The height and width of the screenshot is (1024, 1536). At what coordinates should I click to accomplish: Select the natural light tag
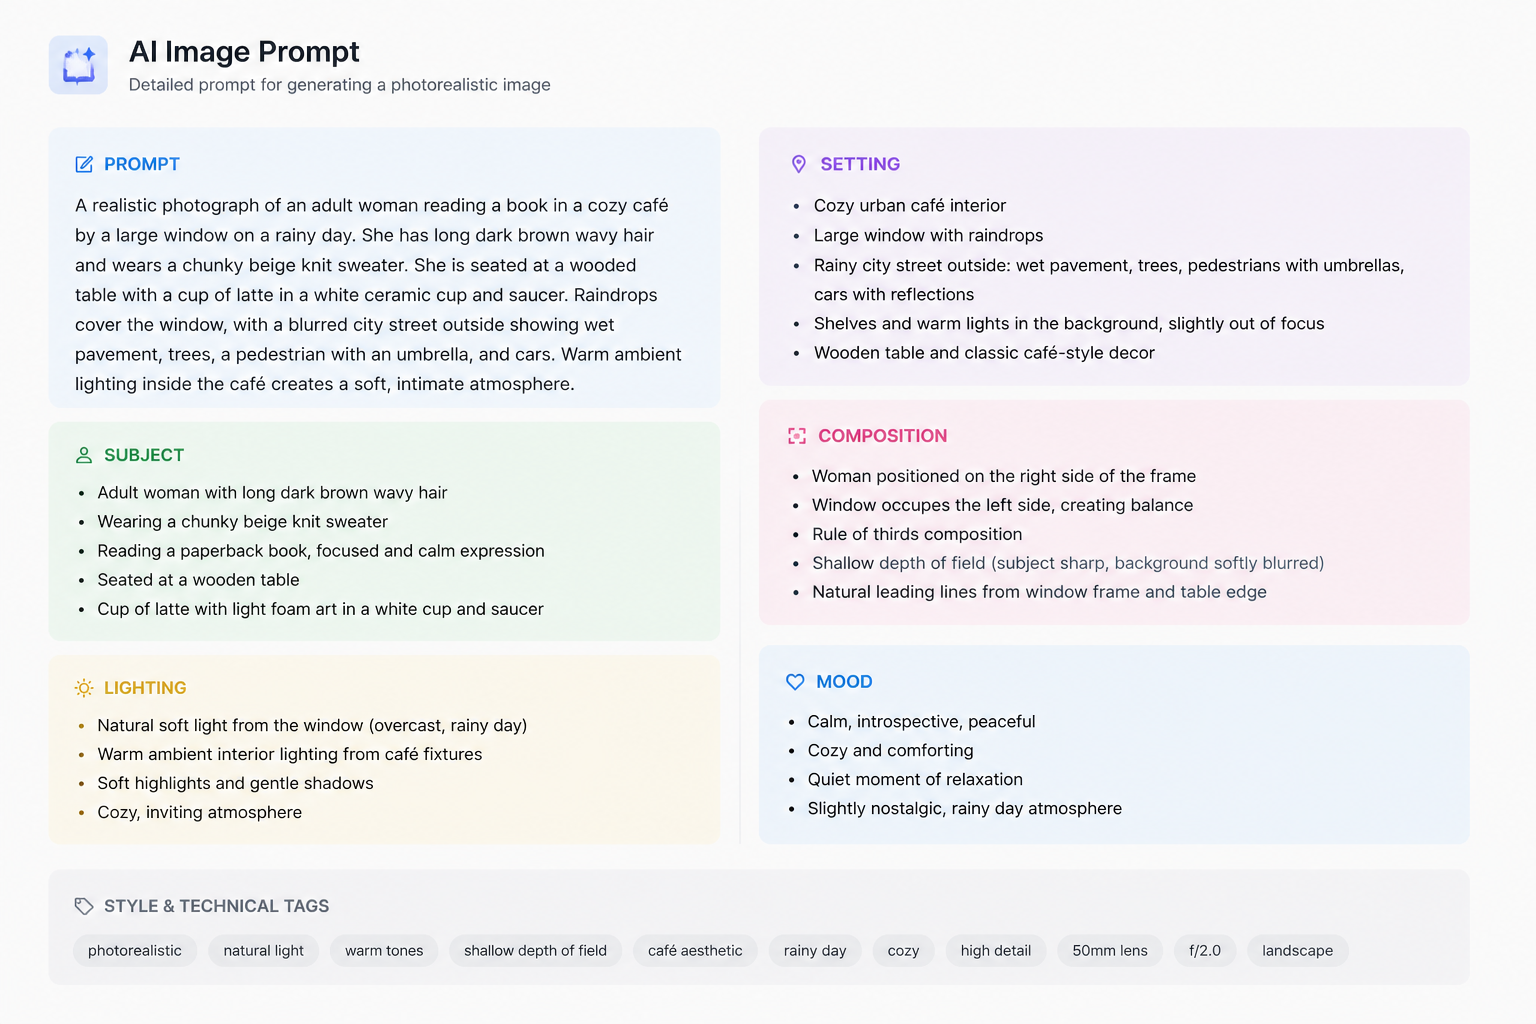click(x=264, y=951)
